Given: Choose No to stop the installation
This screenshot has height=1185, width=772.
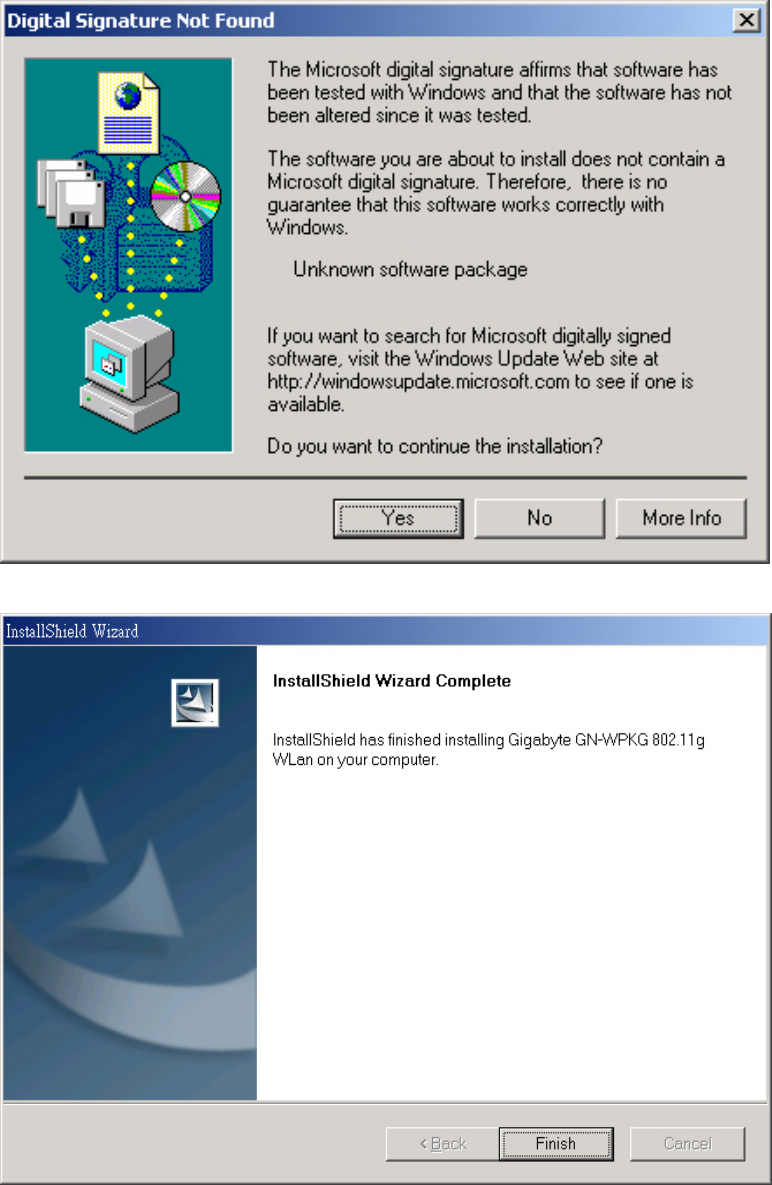Looking at the screenshot, I should point(539,518).
